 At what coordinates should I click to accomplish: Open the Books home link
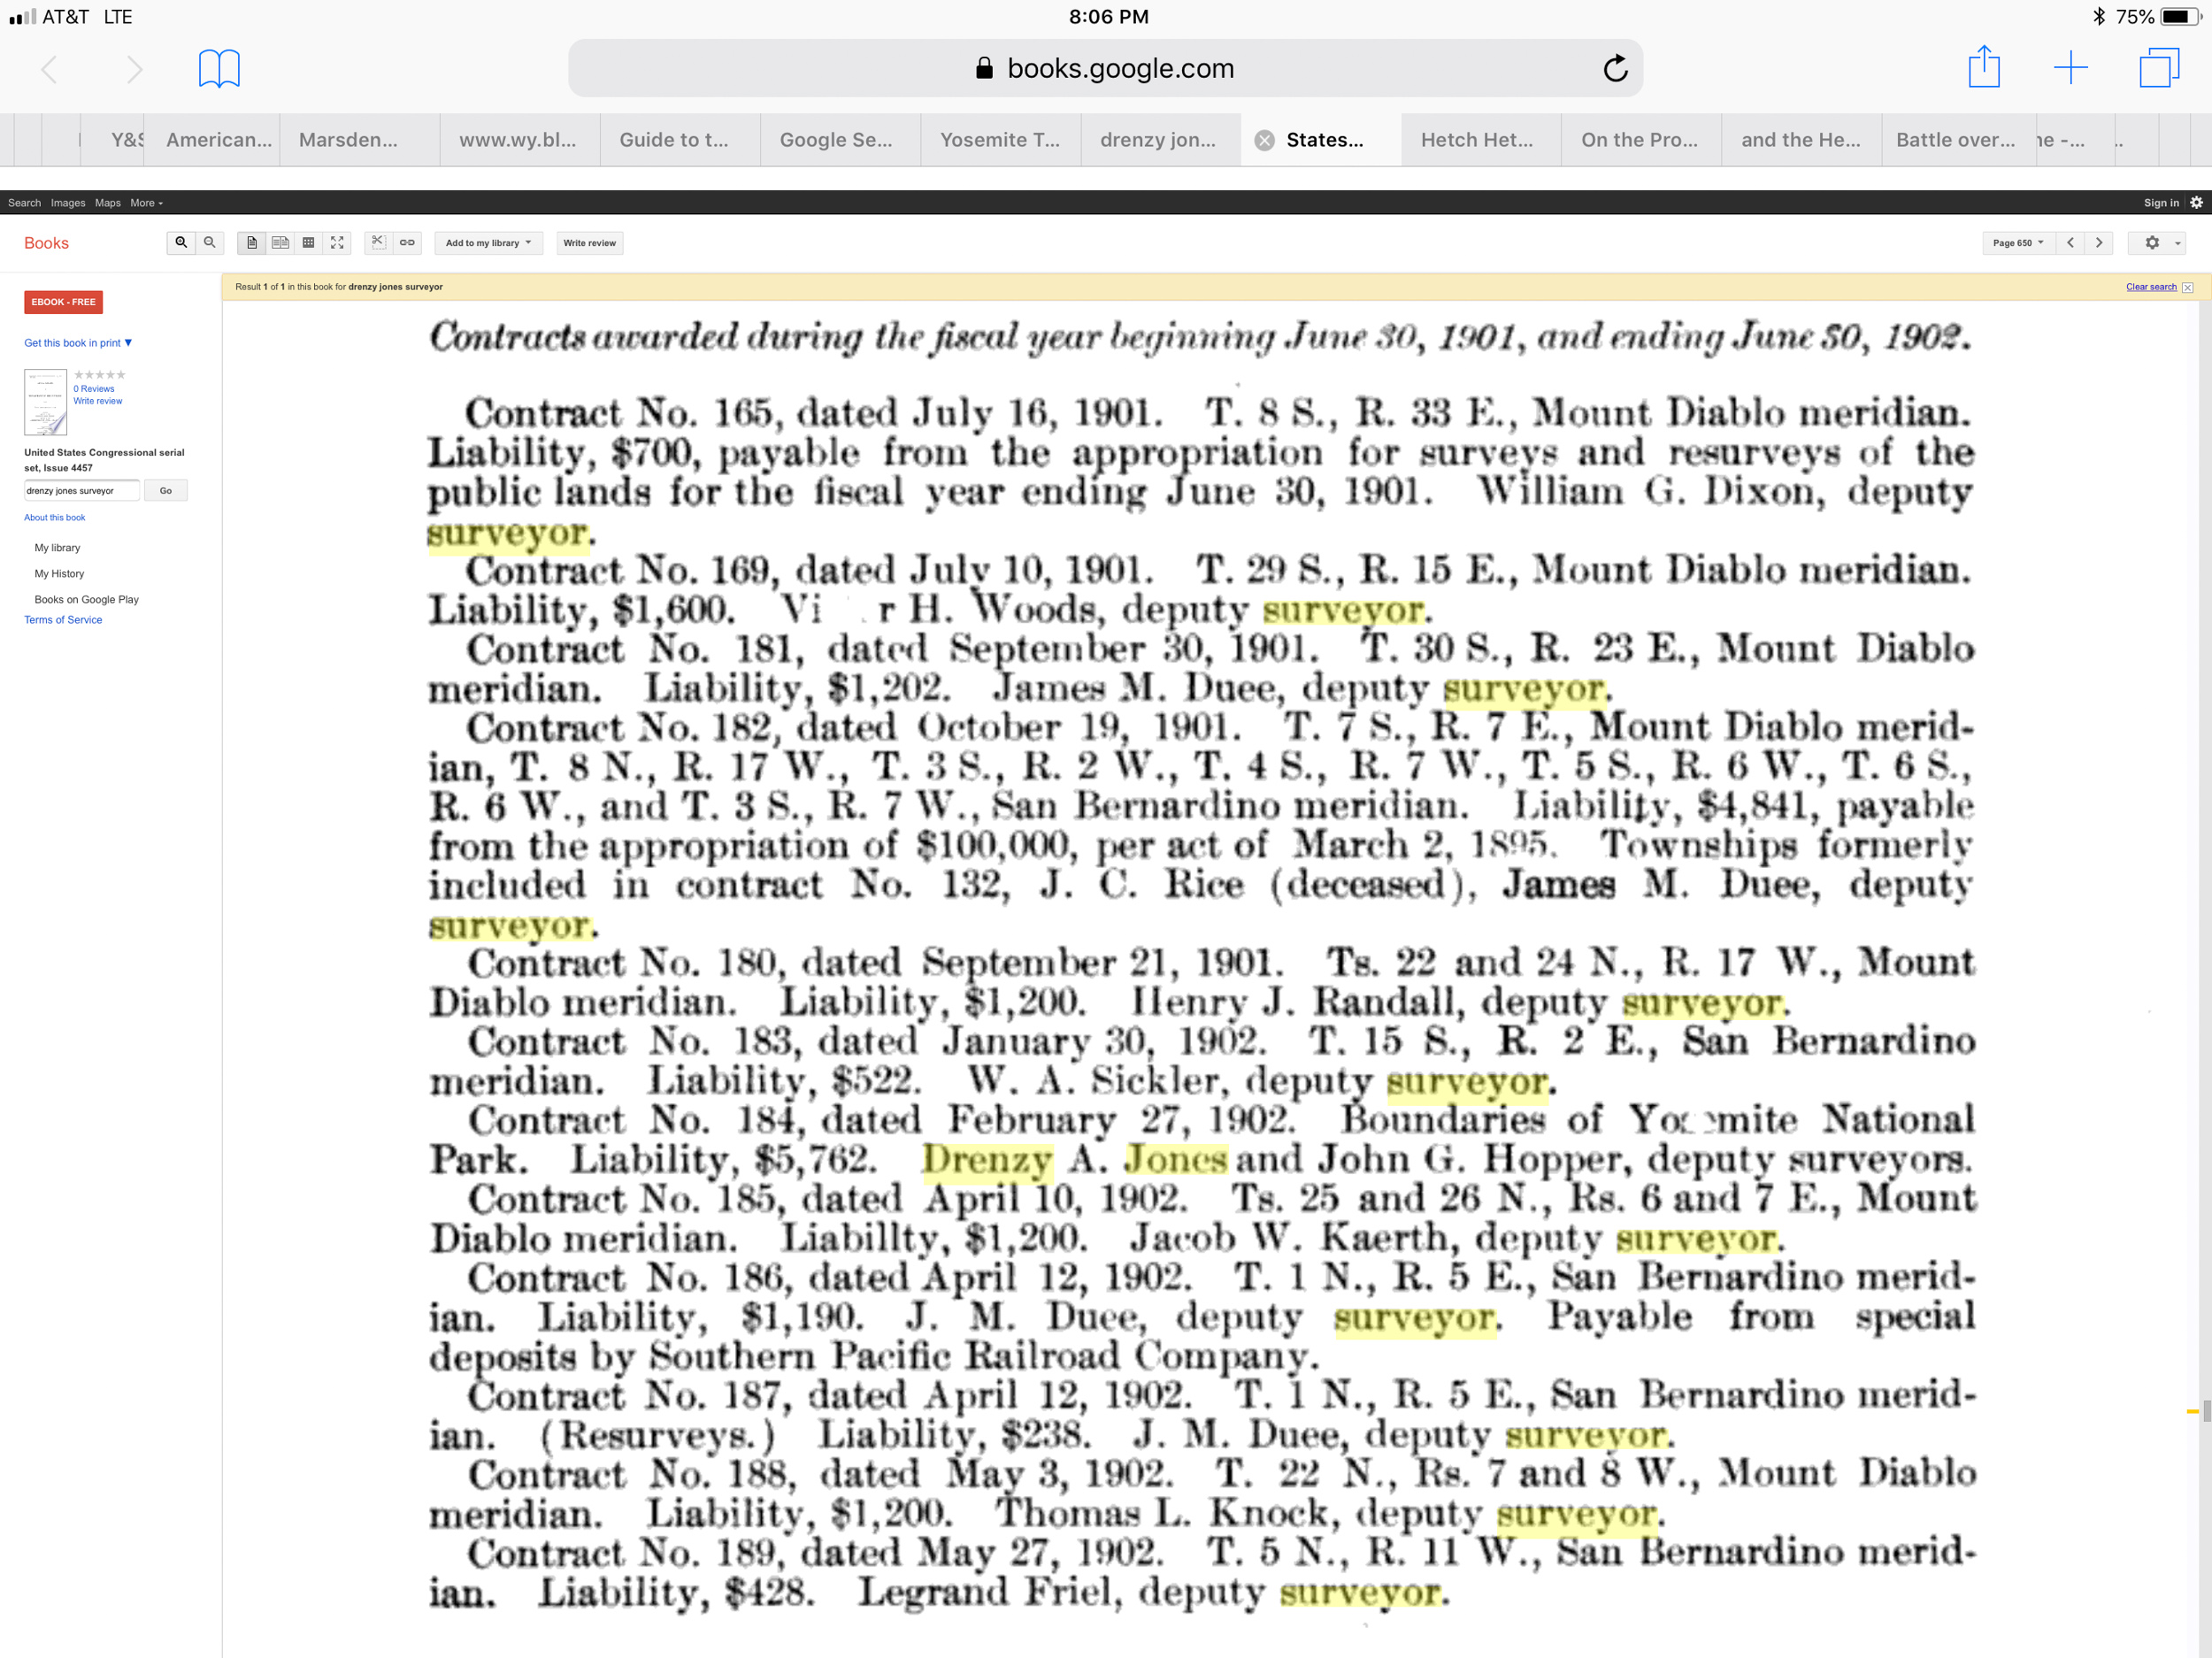pyautogui.click(x=46, y=243)
